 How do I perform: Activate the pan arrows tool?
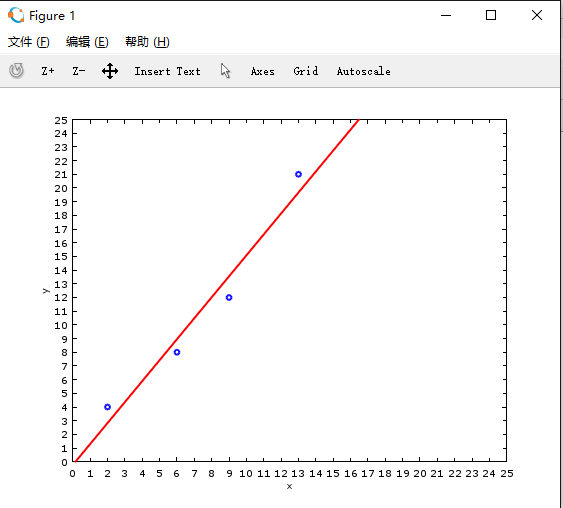110,71
